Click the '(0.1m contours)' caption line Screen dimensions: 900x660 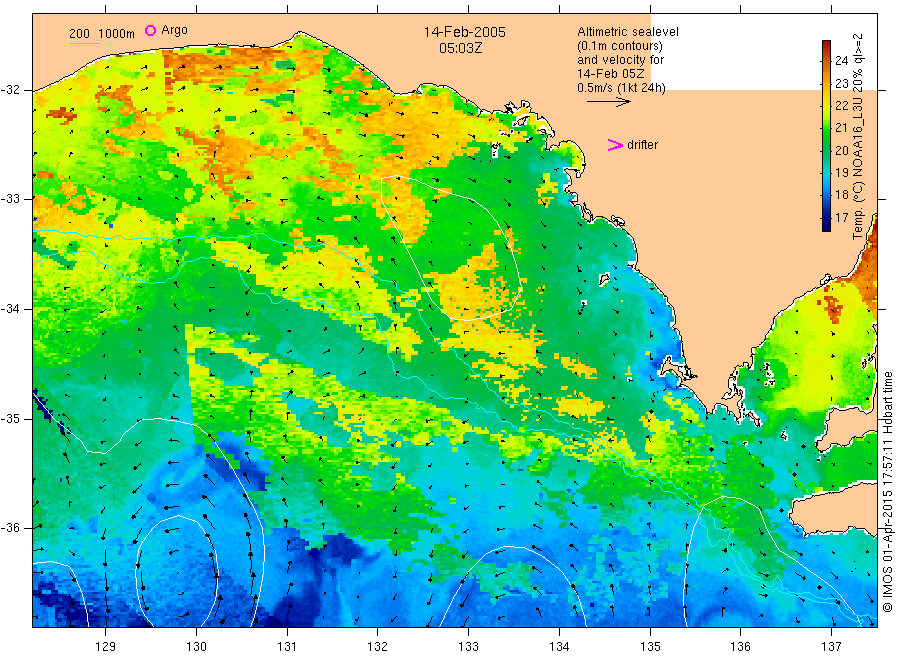(x=619, y=46)
